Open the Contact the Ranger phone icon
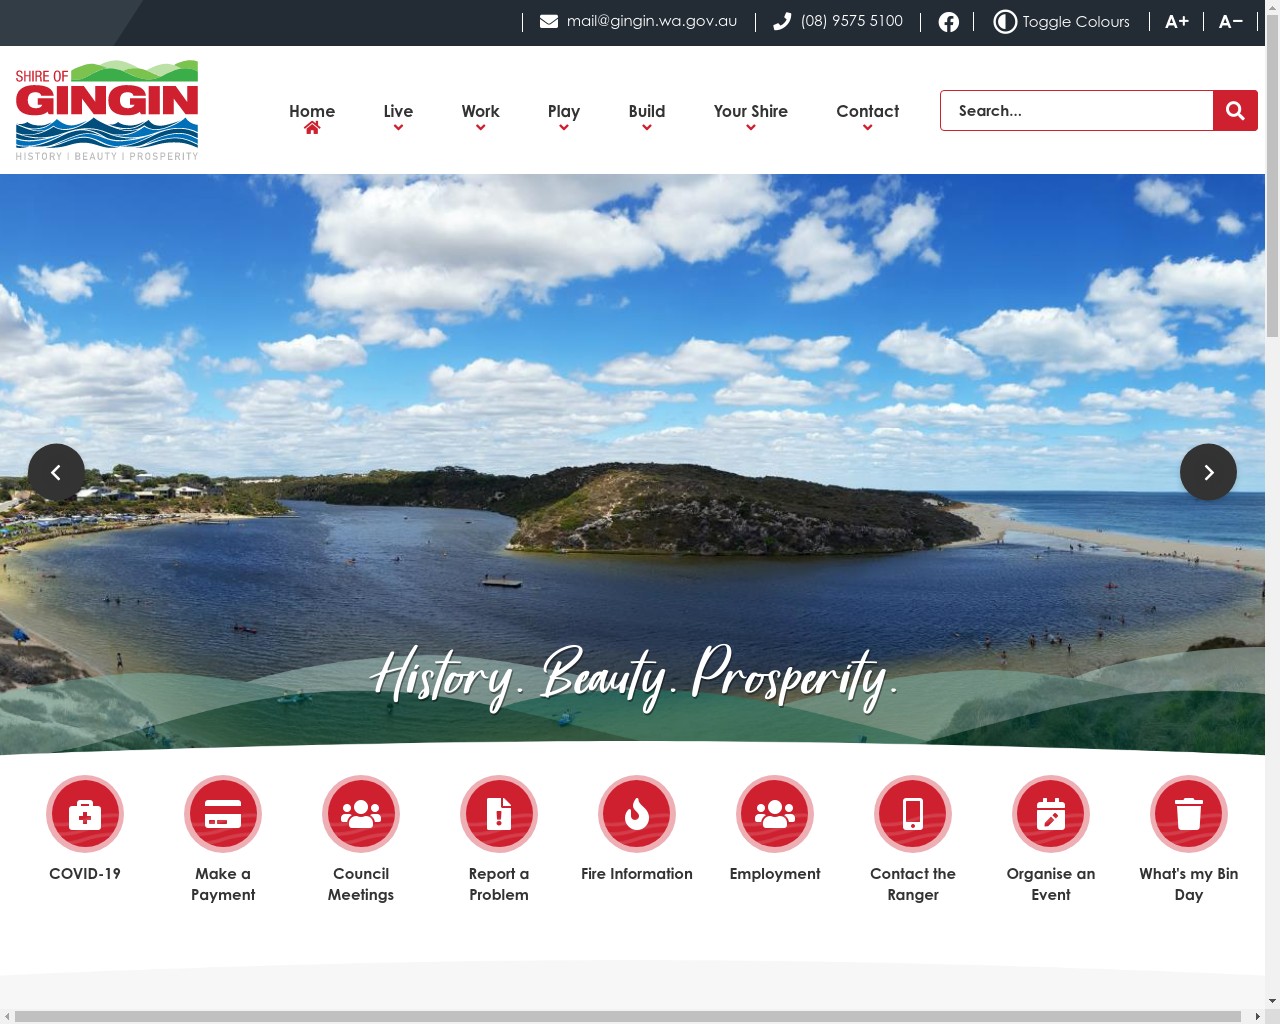This screenshot has height=1024, width=1280. 913,814
